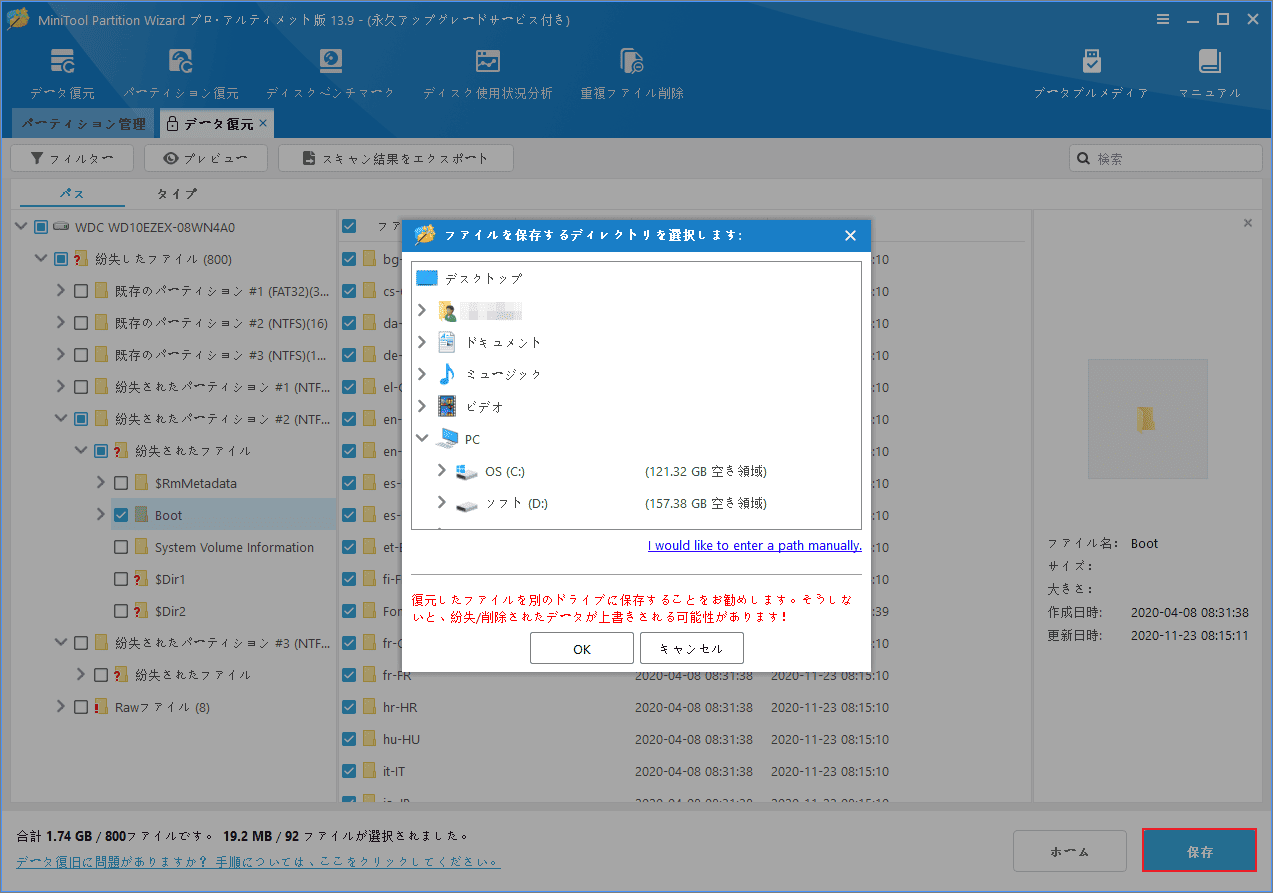Switch to the パーティション管理 tab
This screenshot has width=1273, height=893.
pos(83,124)
